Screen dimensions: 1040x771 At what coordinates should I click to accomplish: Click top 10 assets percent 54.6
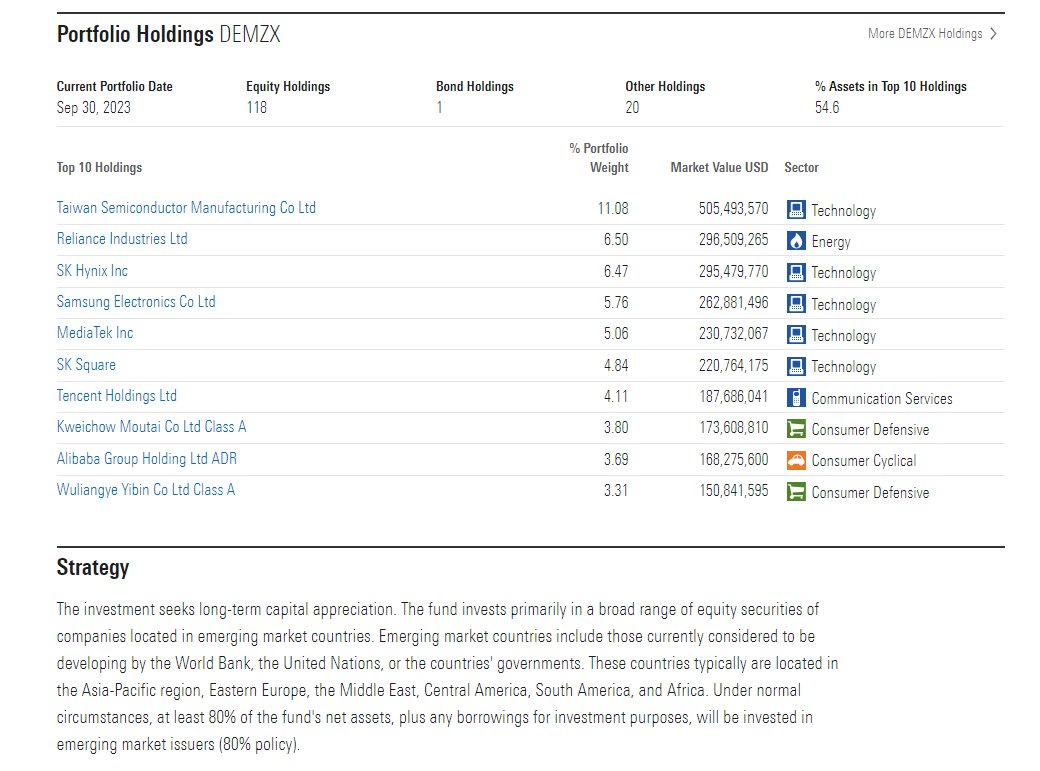(827, 107)
